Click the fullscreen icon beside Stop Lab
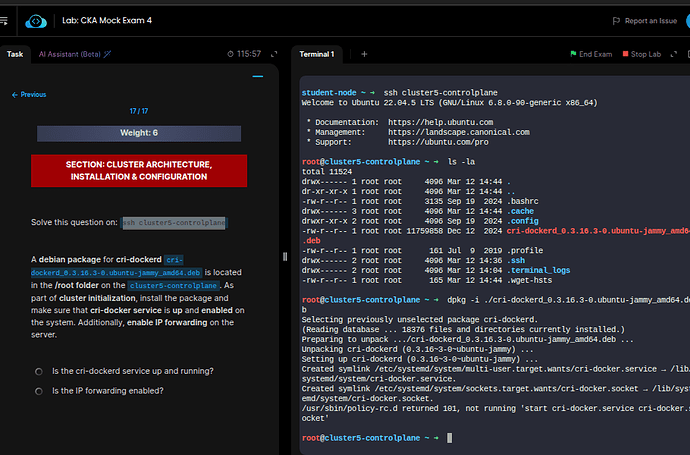 point(676,54)
